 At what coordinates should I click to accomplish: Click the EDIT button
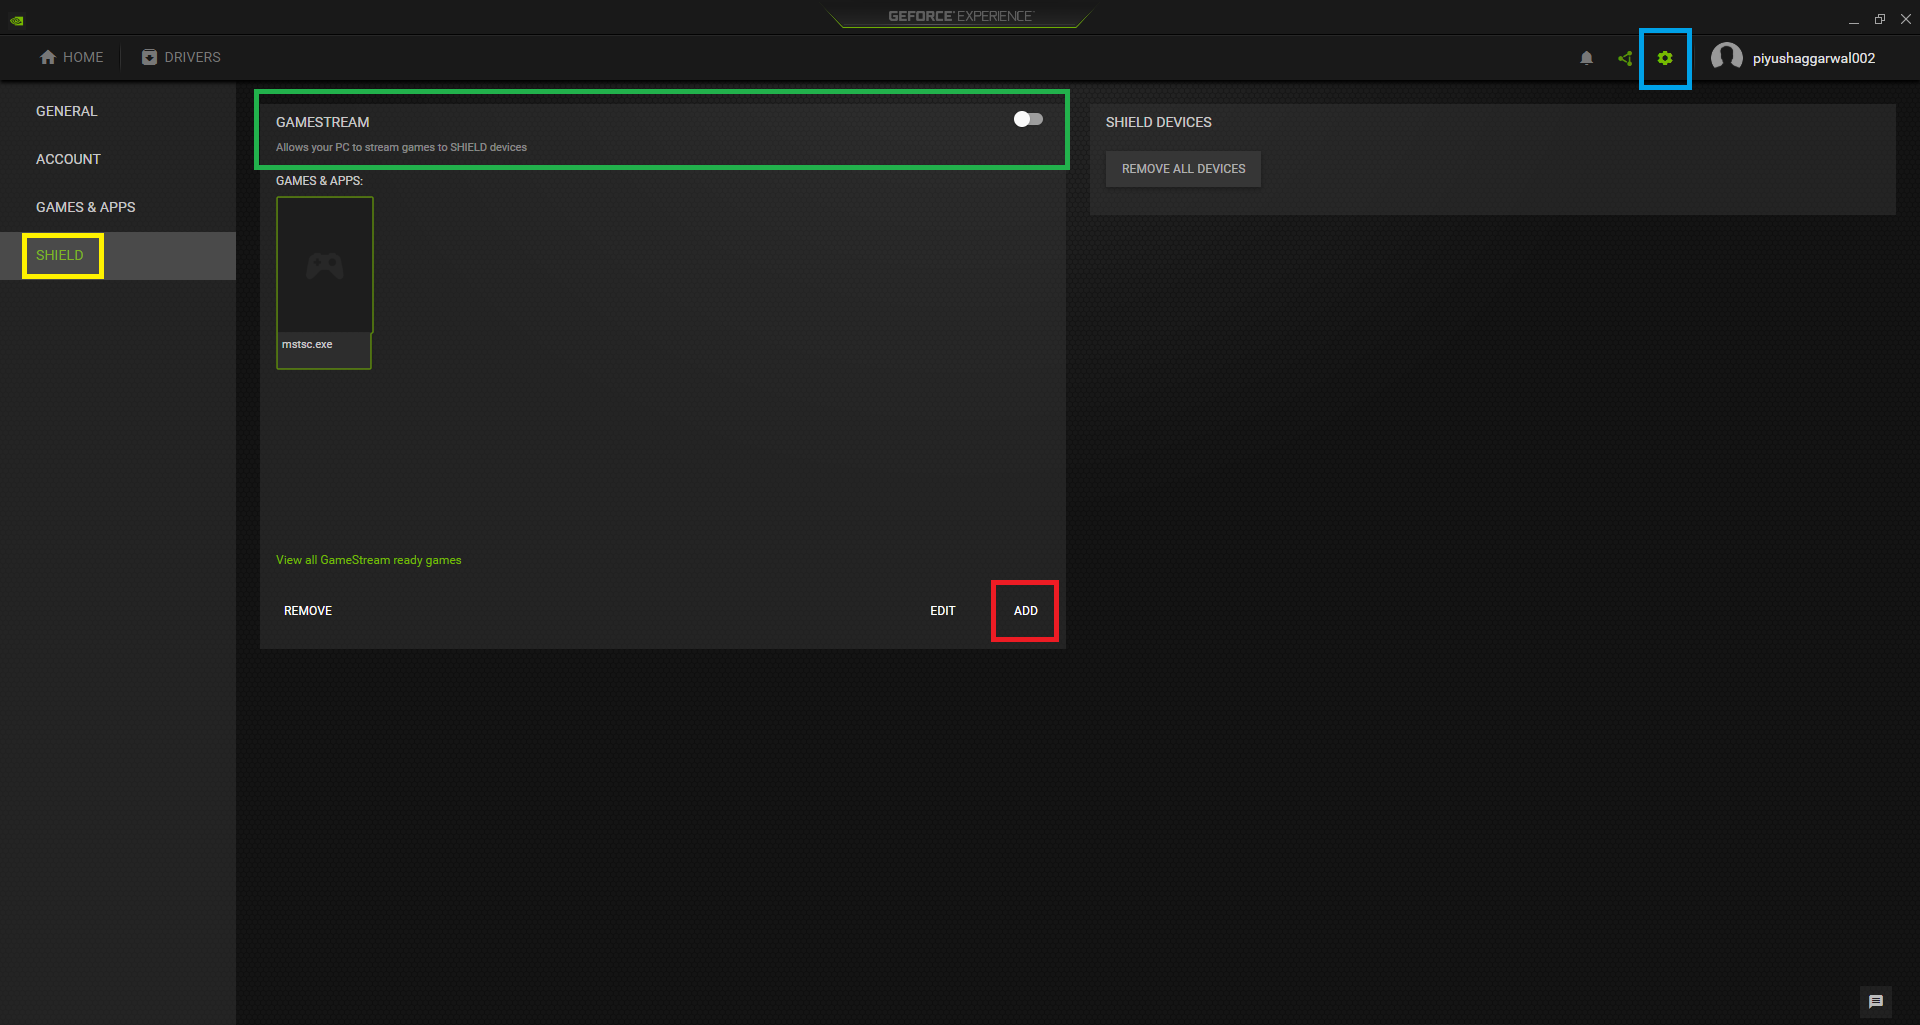click(943, 611)
